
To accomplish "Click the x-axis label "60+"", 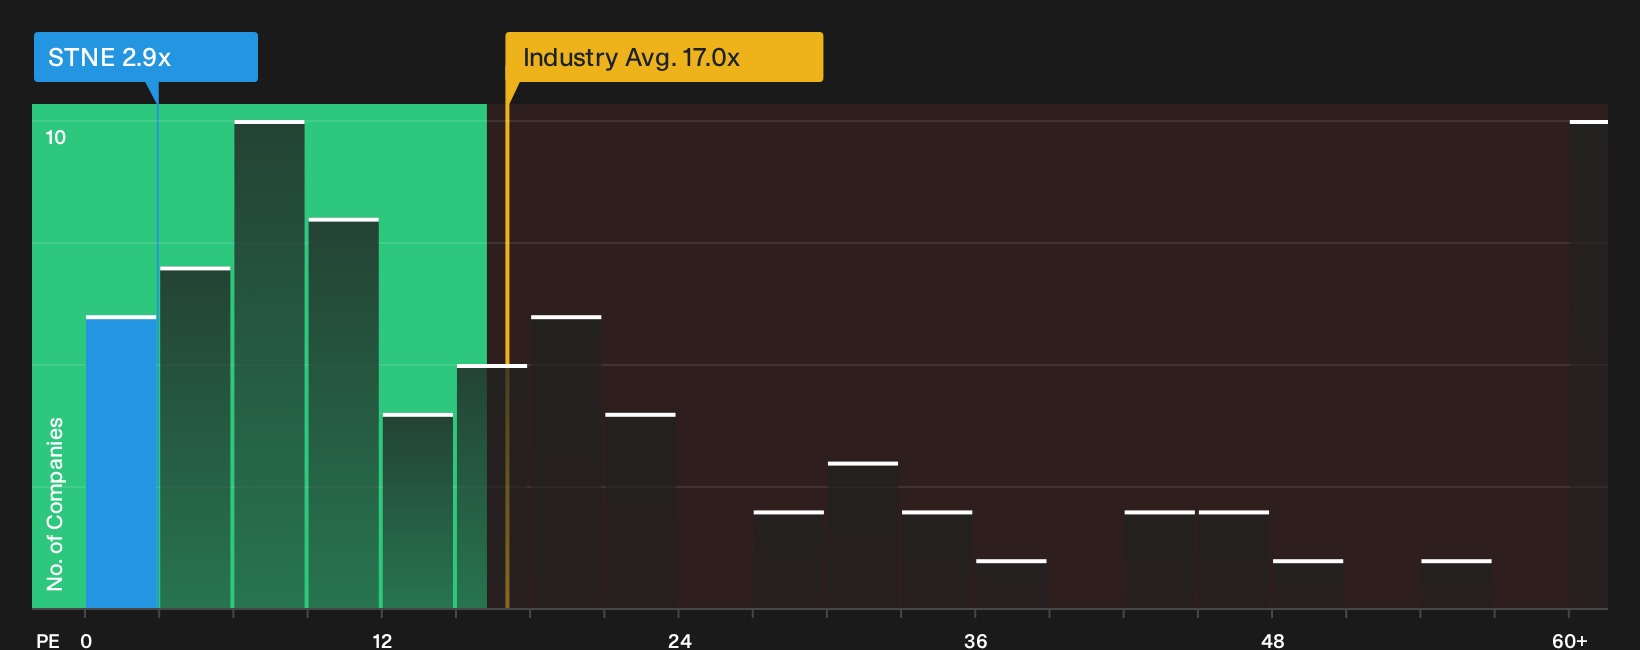I will (x=1569, y=640).
